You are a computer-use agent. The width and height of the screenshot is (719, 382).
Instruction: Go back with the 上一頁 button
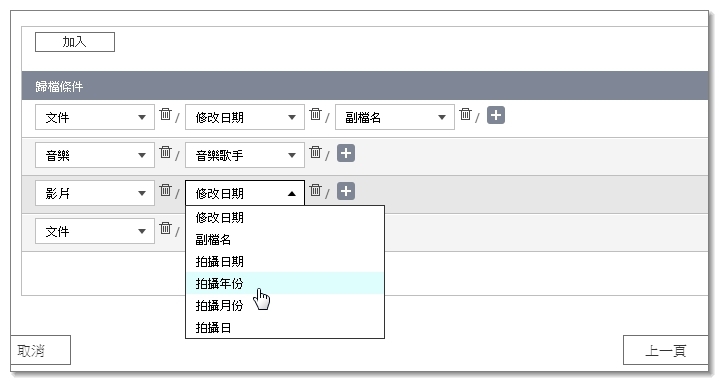tap(665, 350)
